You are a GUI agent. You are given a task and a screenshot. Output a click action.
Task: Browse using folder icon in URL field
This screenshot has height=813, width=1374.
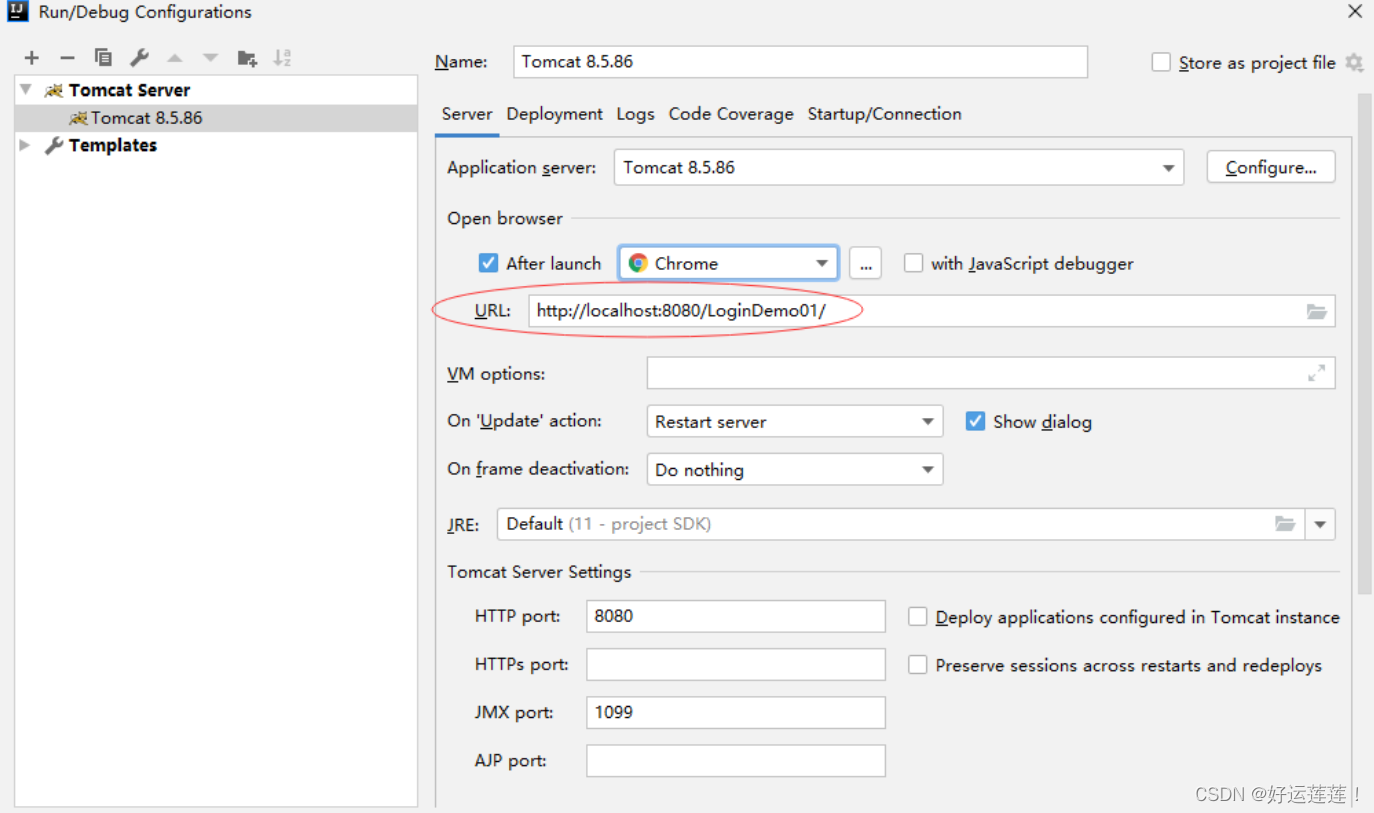[1317, 312]
